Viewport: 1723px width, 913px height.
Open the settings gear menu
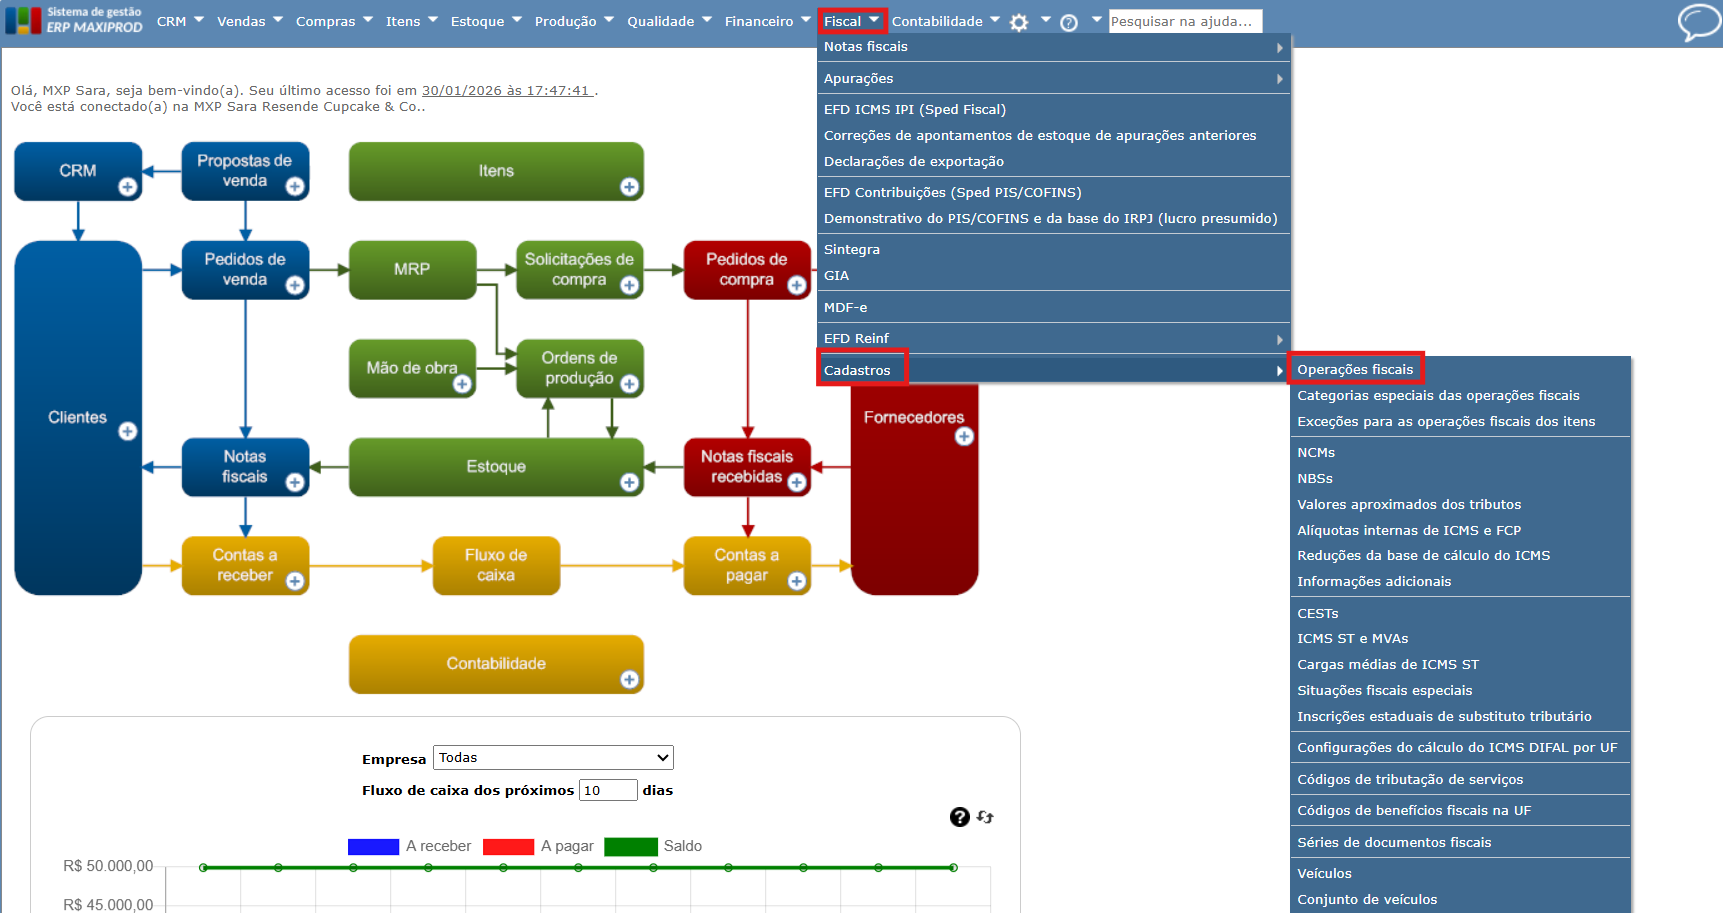coord(1019,22)
